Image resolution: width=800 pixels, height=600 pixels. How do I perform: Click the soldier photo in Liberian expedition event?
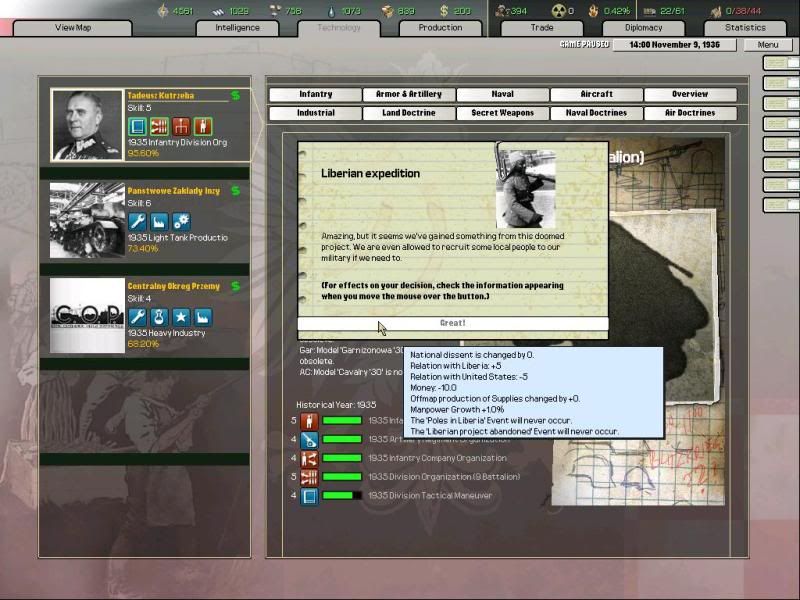tap(526, 188)
